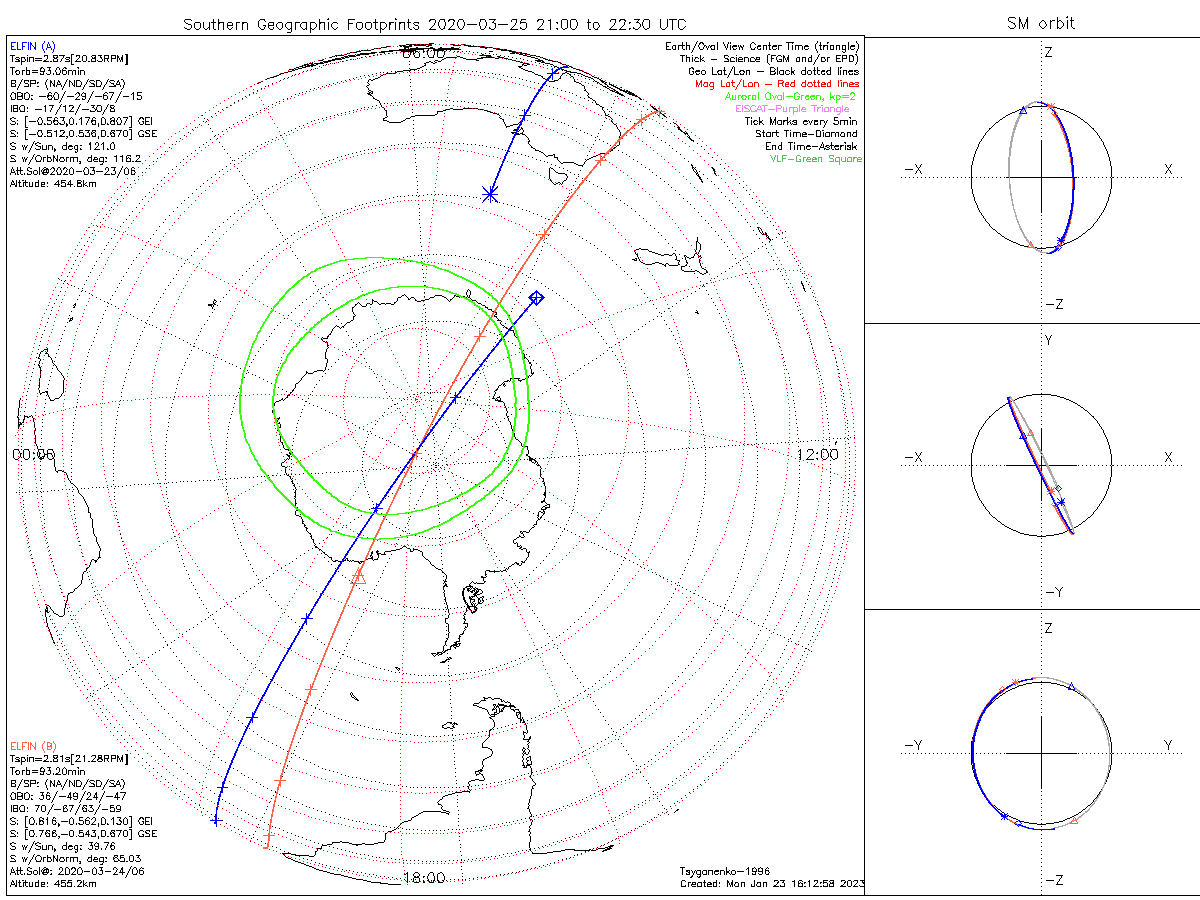Click the '00:00' local time label
The height and width of the screenshot is (900, 1200).
[34, 455]
